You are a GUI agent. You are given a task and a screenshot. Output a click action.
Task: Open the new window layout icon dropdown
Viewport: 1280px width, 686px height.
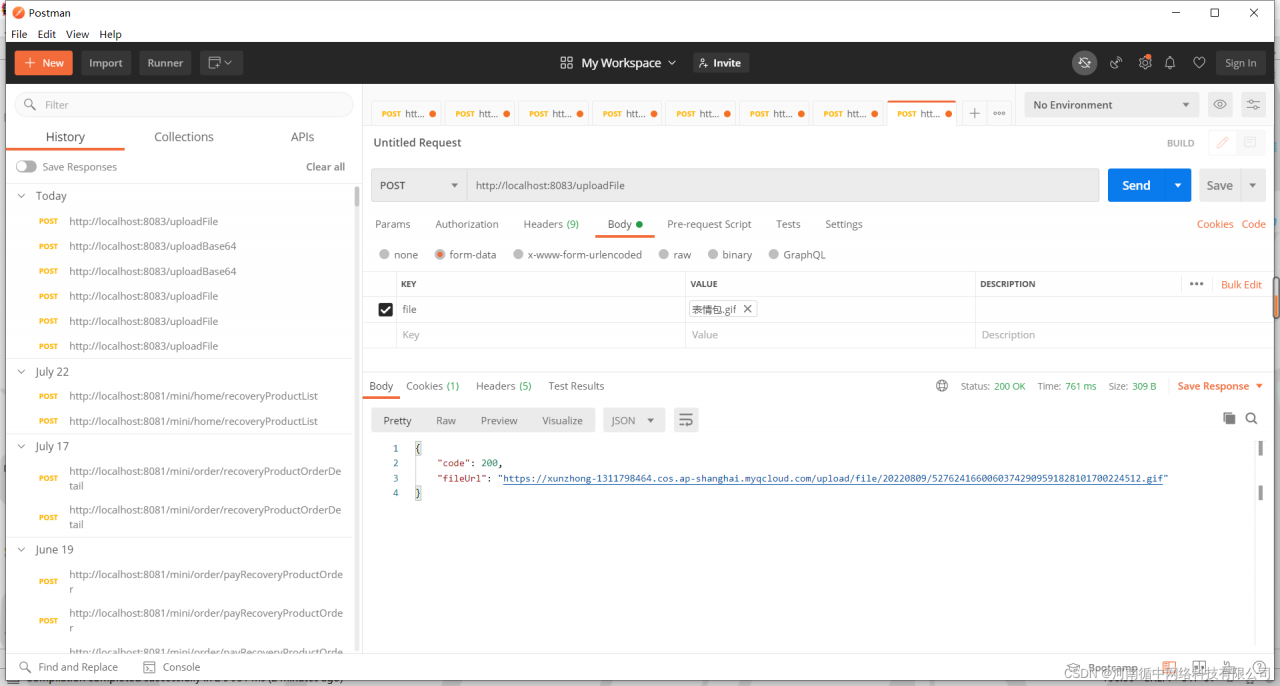221,63
